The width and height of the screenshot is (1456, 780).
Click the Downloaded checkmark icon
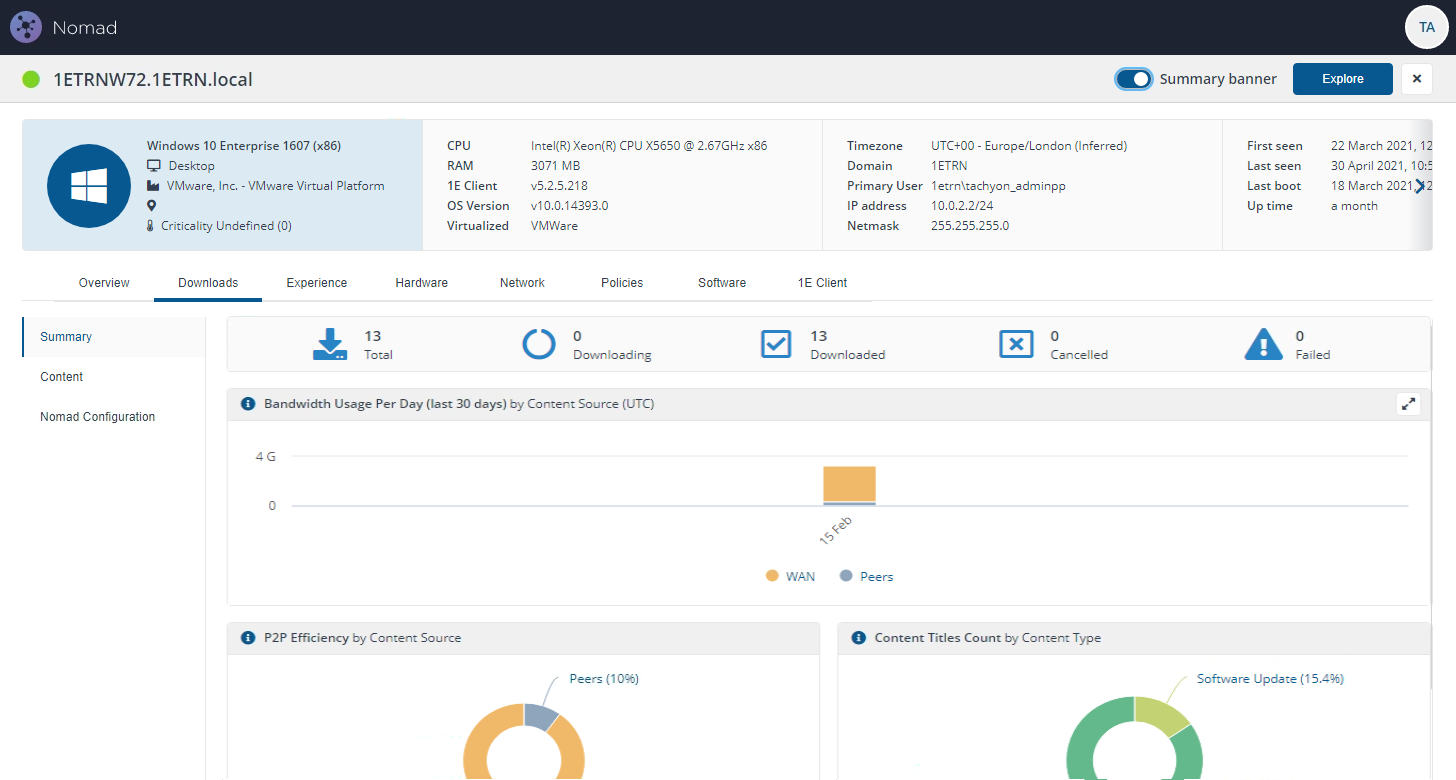coord(777,344)
